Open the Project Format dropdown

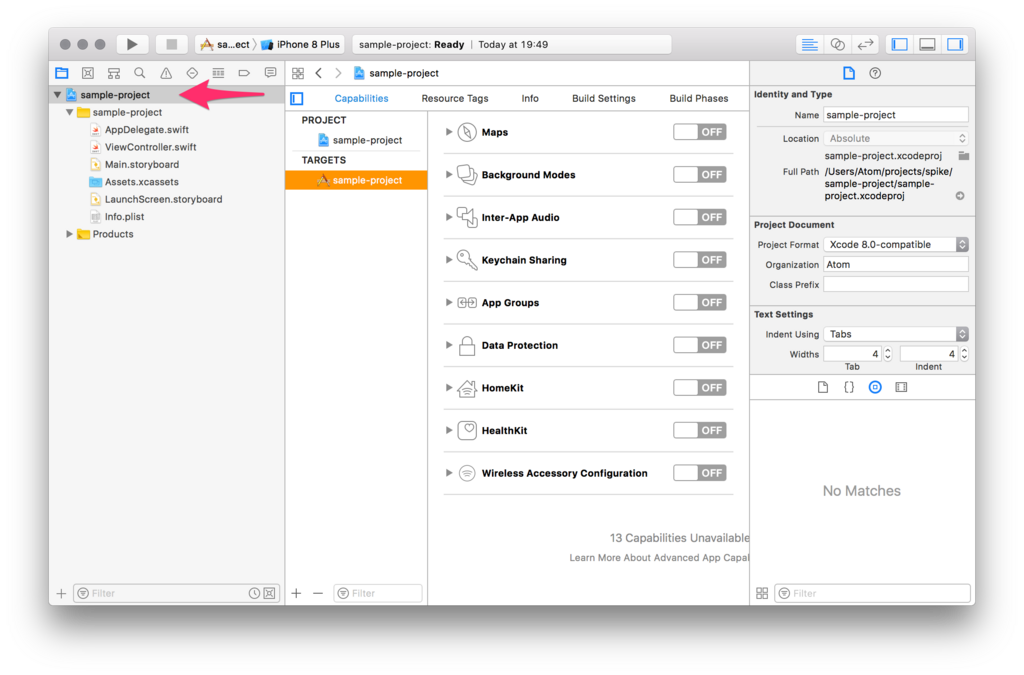(896, 245)
